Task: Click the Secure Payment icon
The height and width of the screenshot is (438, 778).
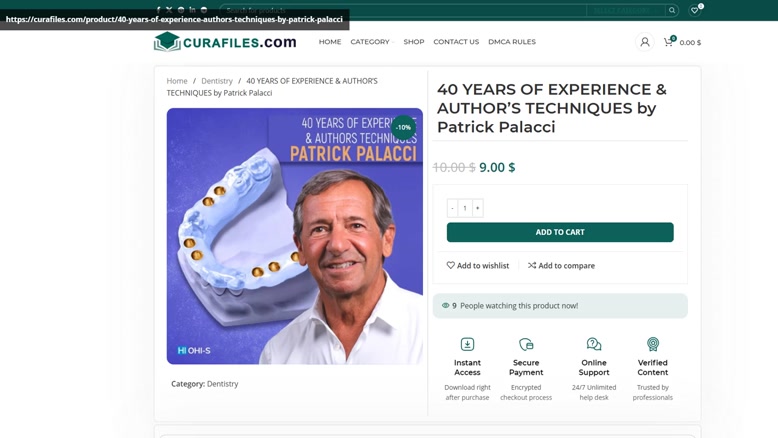Action: point(526,344)
